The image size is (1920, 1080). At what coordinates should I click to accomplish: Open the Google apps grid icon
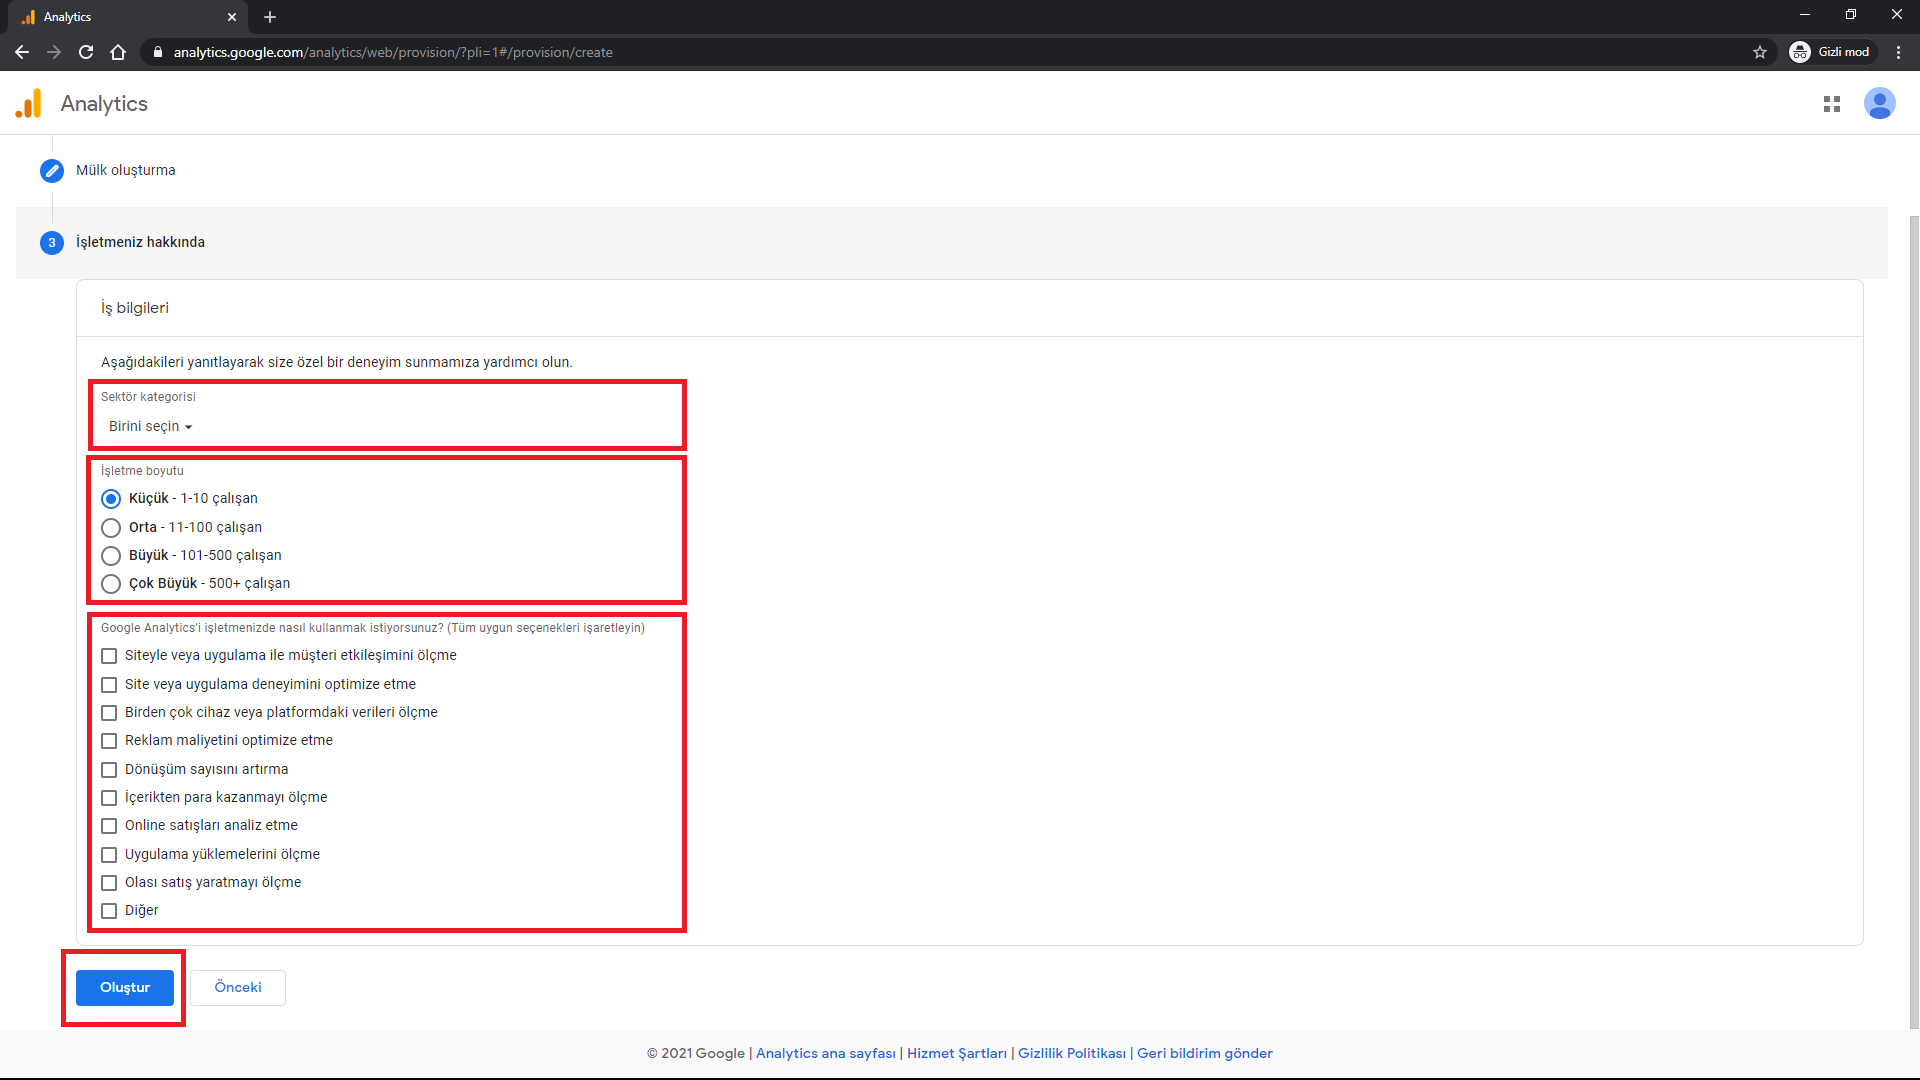click(x=1832, y=104)
